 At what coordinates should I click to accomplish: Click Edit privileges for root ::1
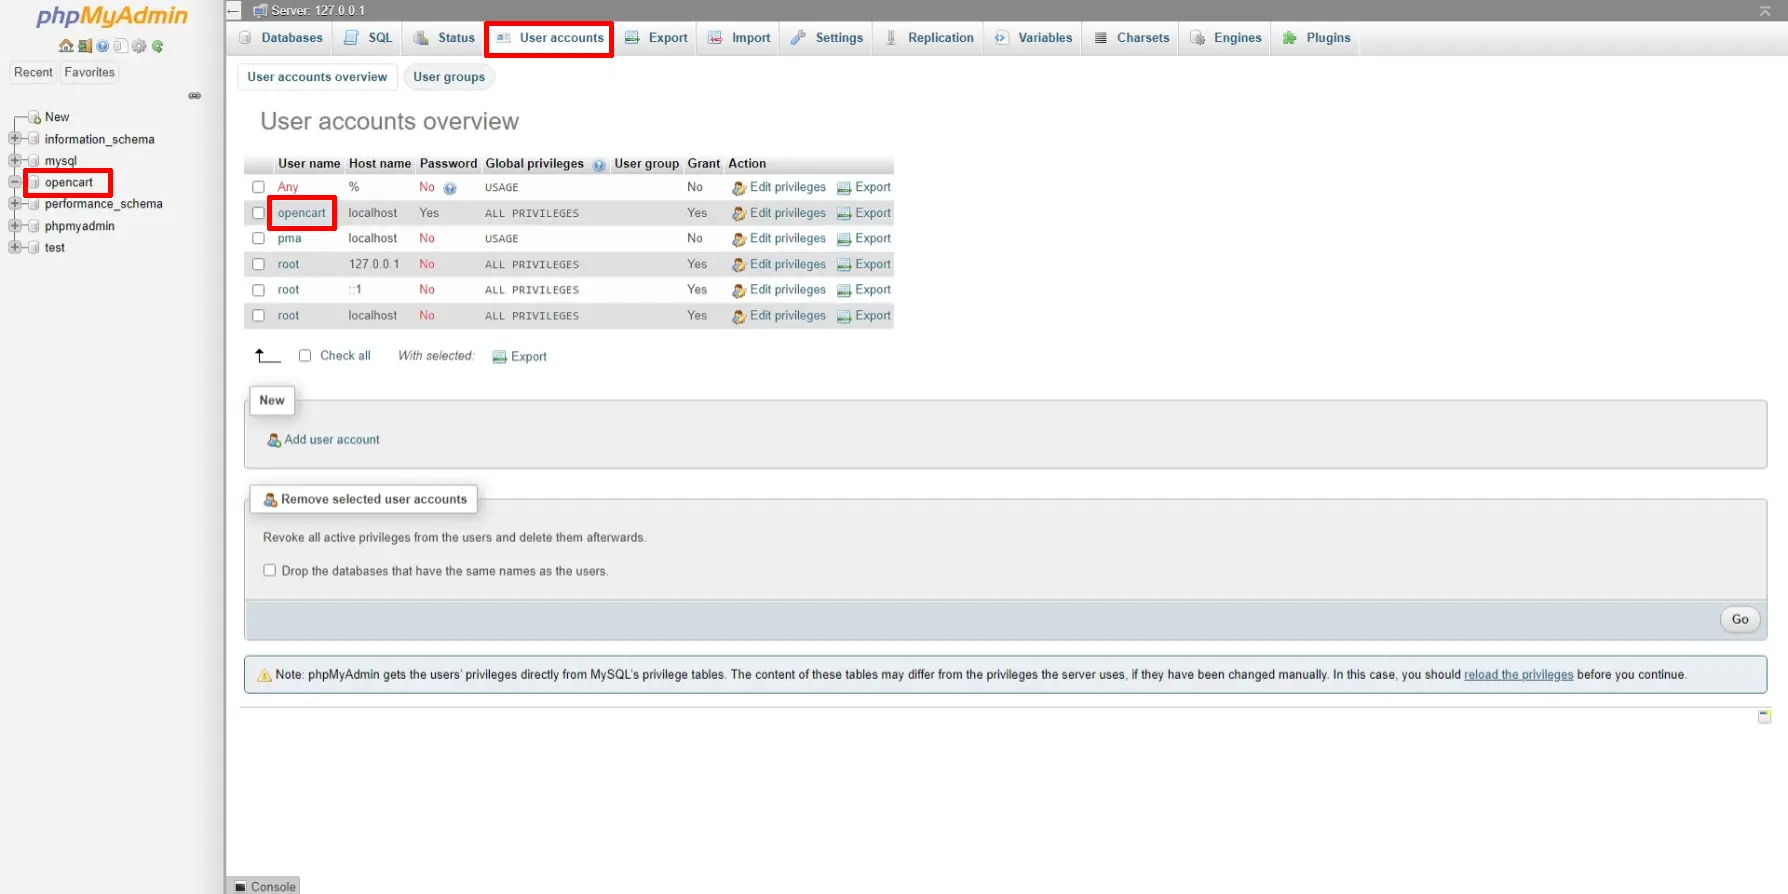[x=779, y=290]
